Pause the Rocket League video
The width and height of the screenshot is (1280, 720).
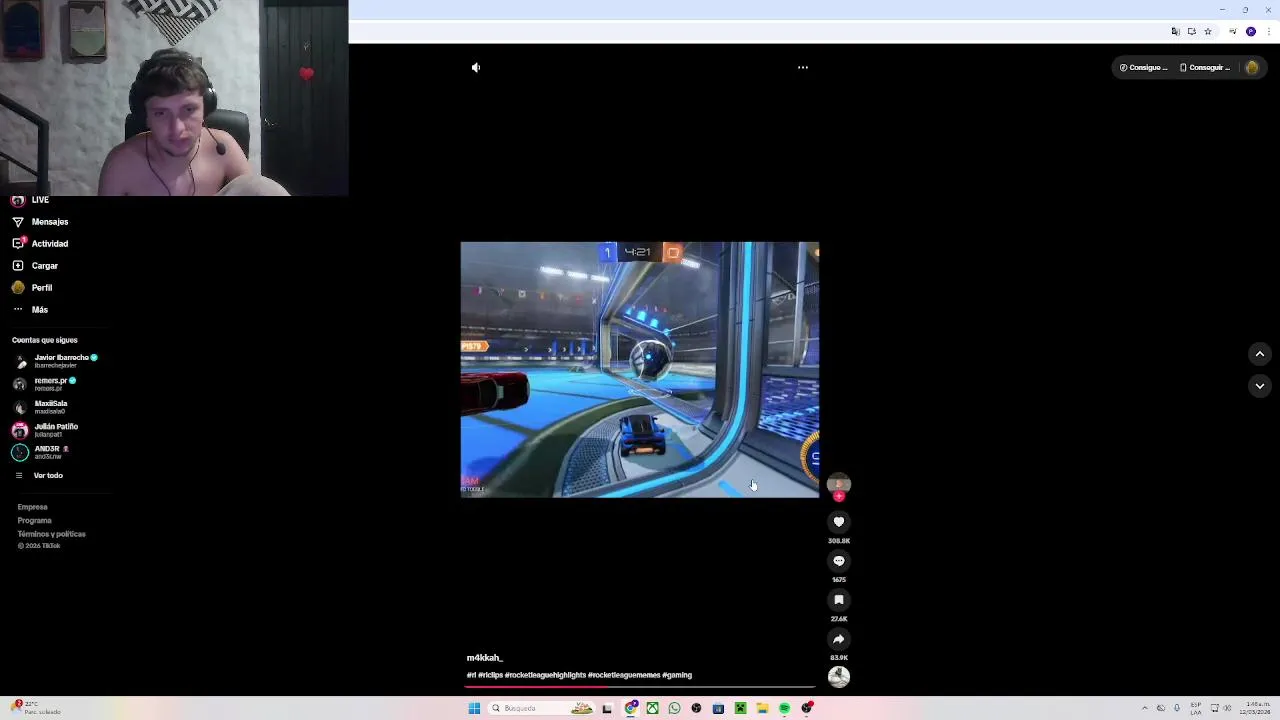pyautogui.click(x=640, y=369)
